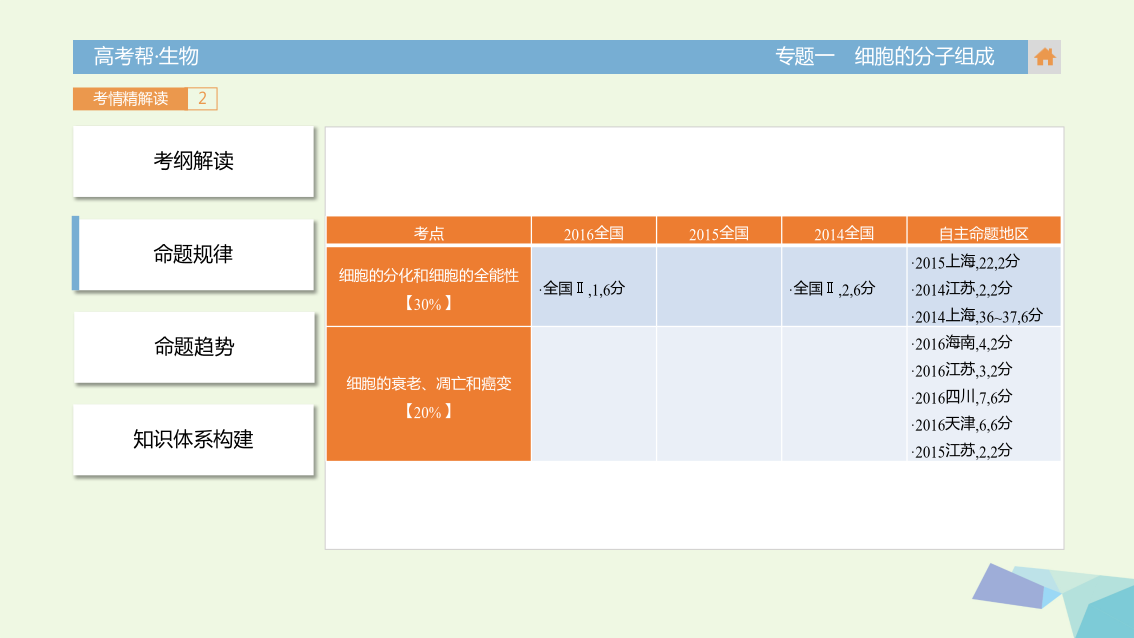This screenshot has height=638, width=1134.
Task: Click the 2016四川,7,6分 entry
Action: (961, 397)
